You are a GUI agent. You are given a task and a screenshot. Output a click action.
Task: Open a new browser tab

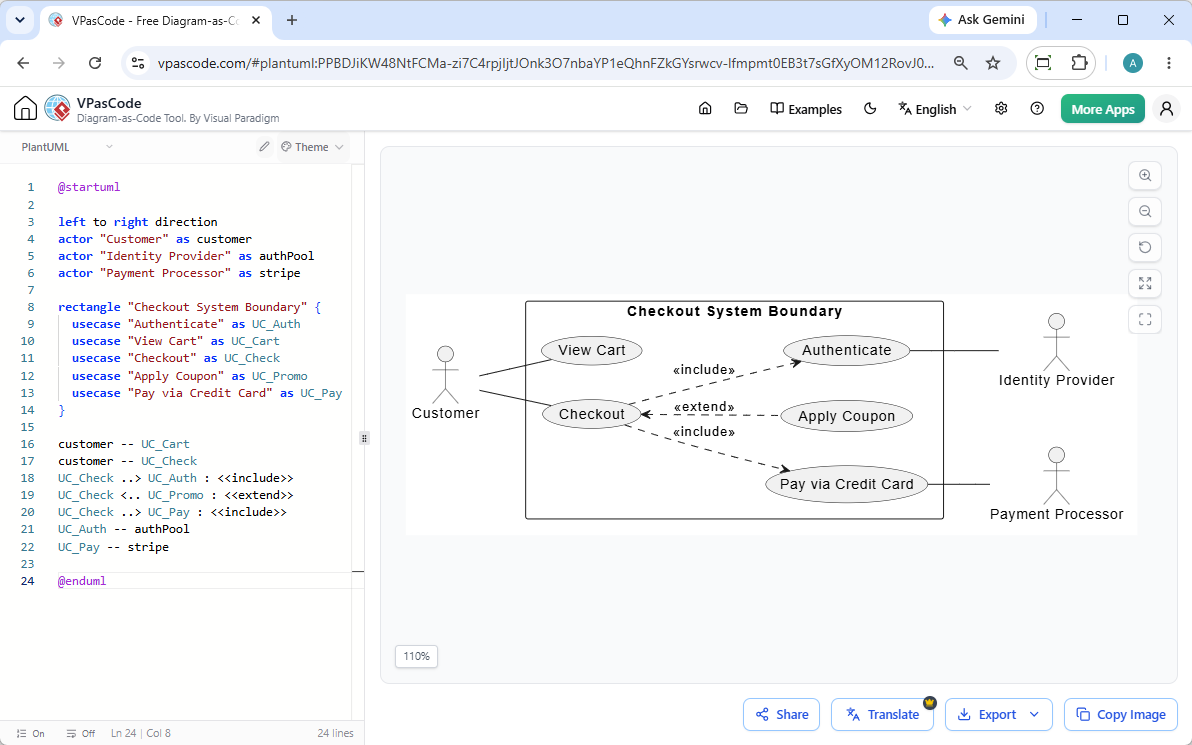click(x=292, y=21)
